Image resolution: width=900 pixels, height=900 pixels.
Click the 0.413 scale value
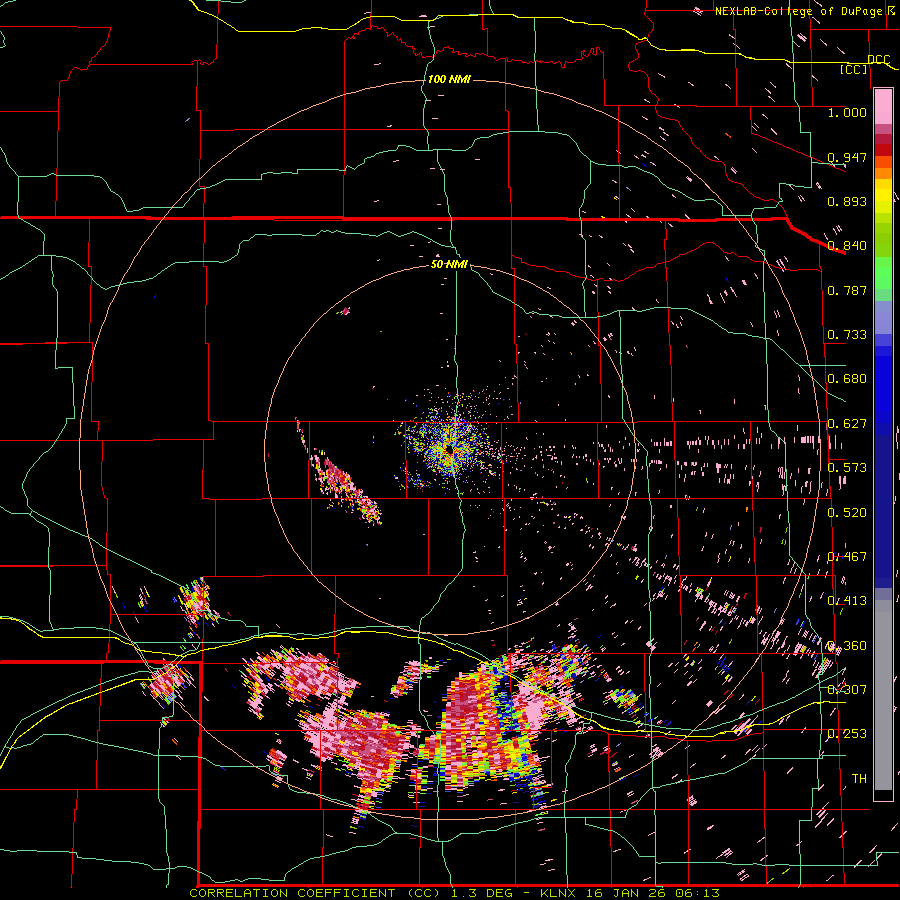coord(847,601)
